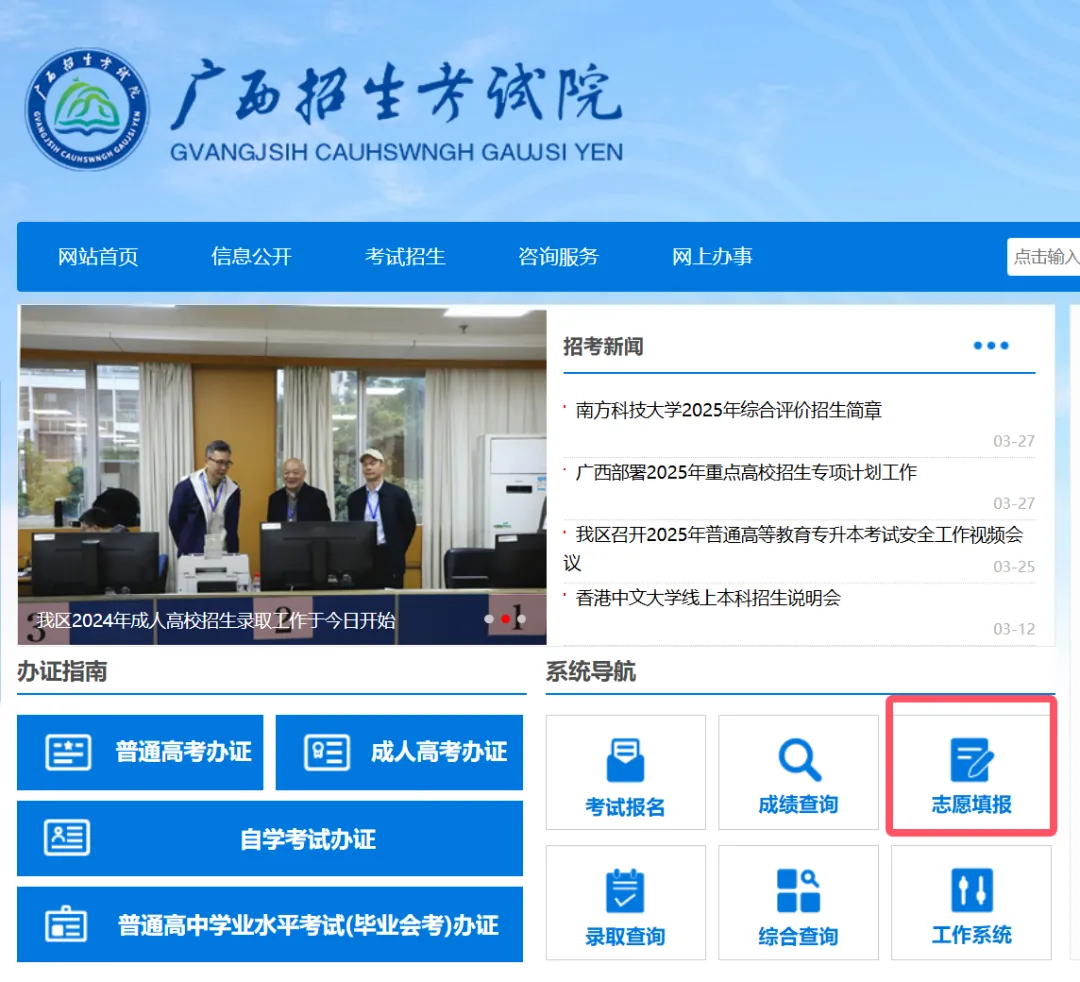Open 录取查询 clipboard icon
The image size is (1080, 982).
tap(625, 891)
